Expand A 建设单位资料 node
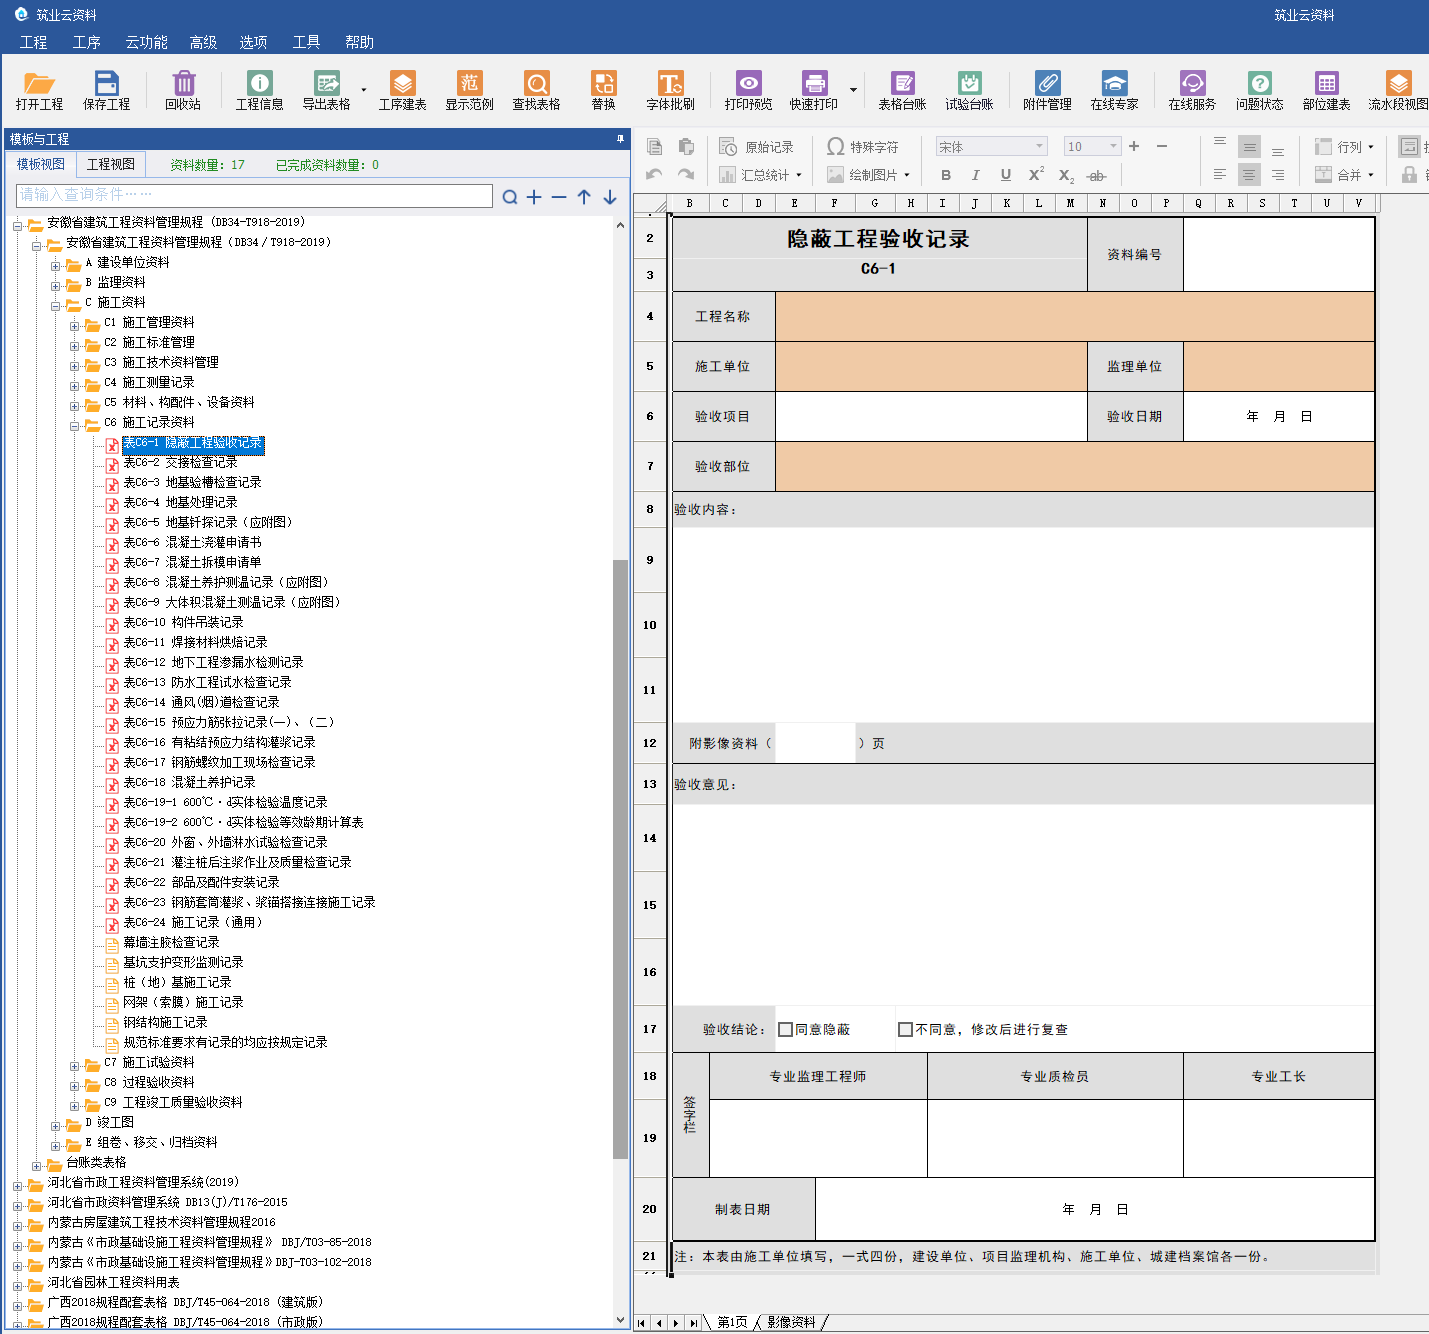 tap(56, 266)
